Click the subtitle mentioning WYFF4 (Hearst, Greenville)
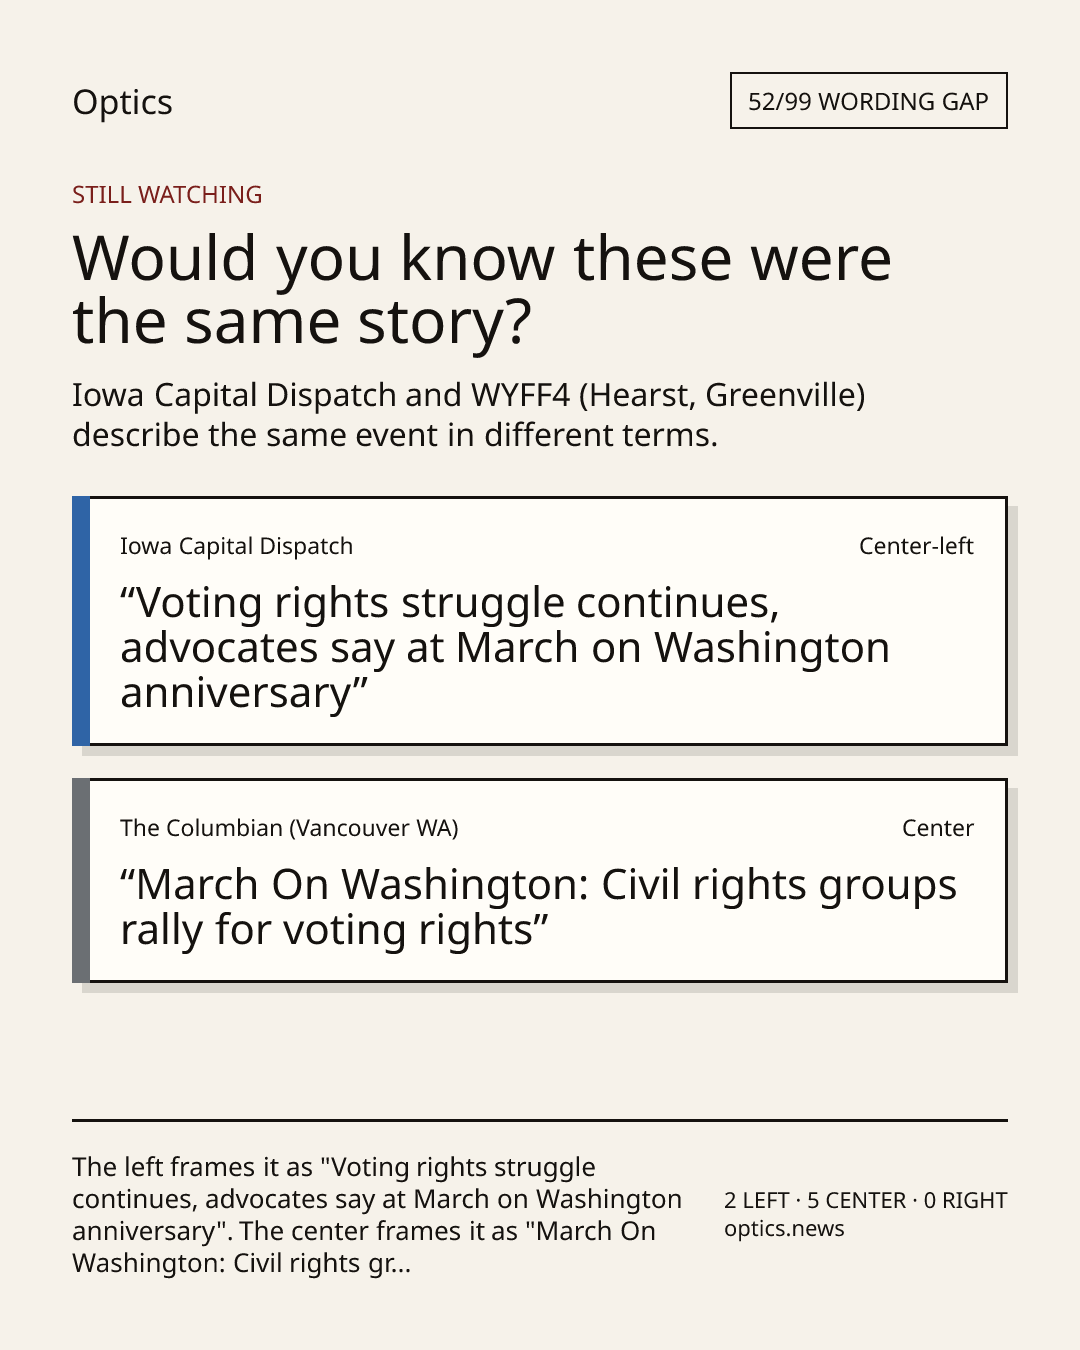The width and height of the screenshot is (1080, 1350). coord(469,415)
